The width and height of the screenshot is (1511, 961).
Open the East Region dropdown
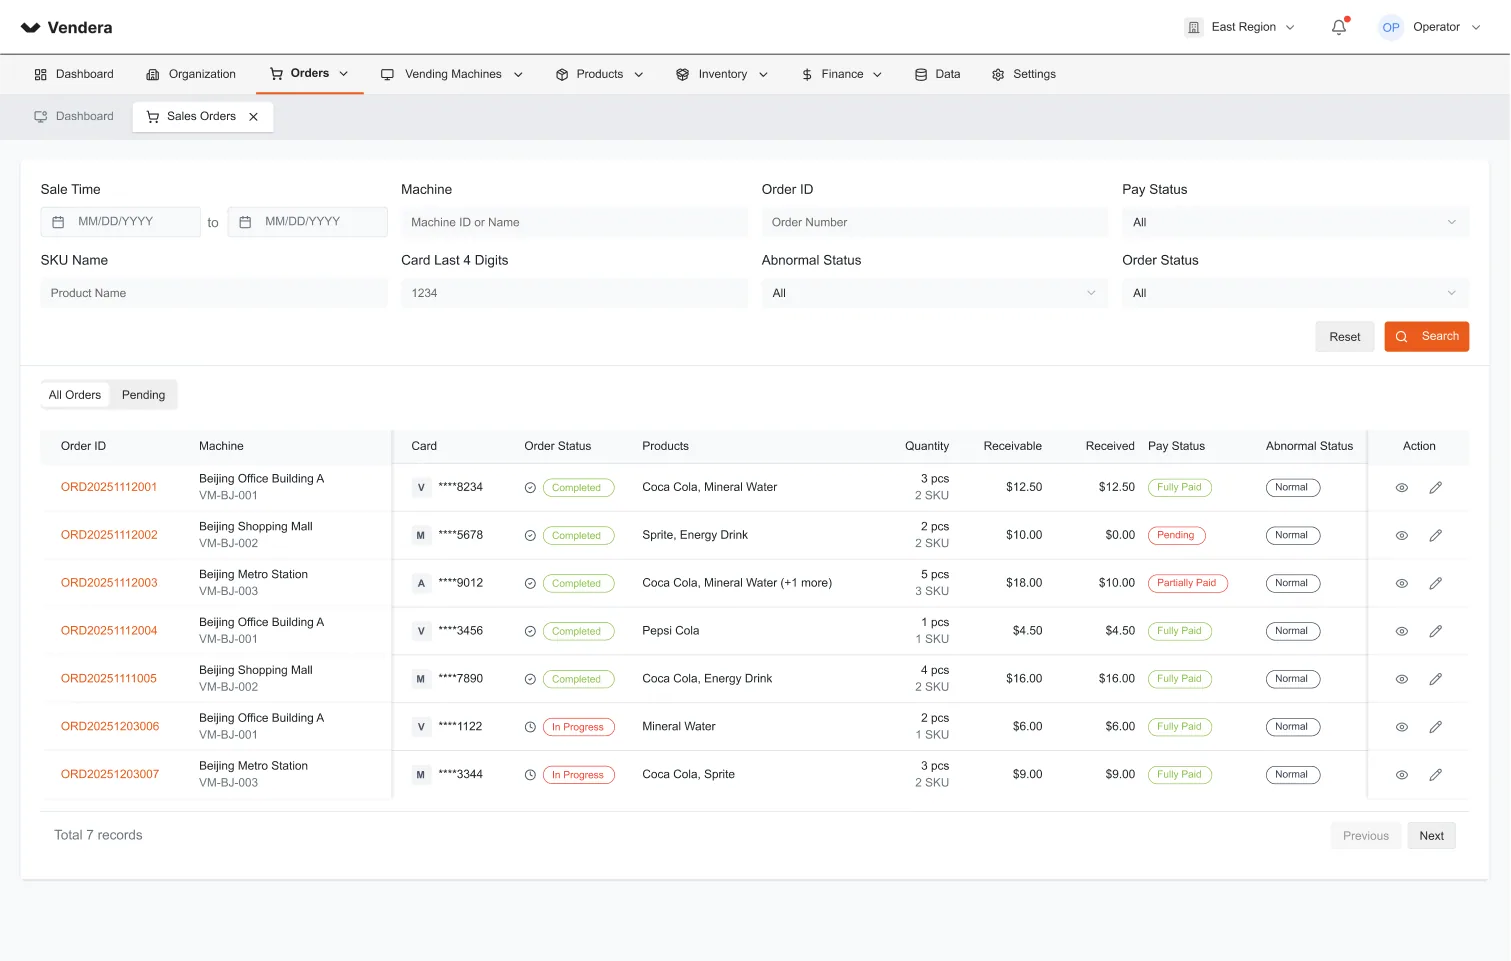click(x=1240, y=27)
